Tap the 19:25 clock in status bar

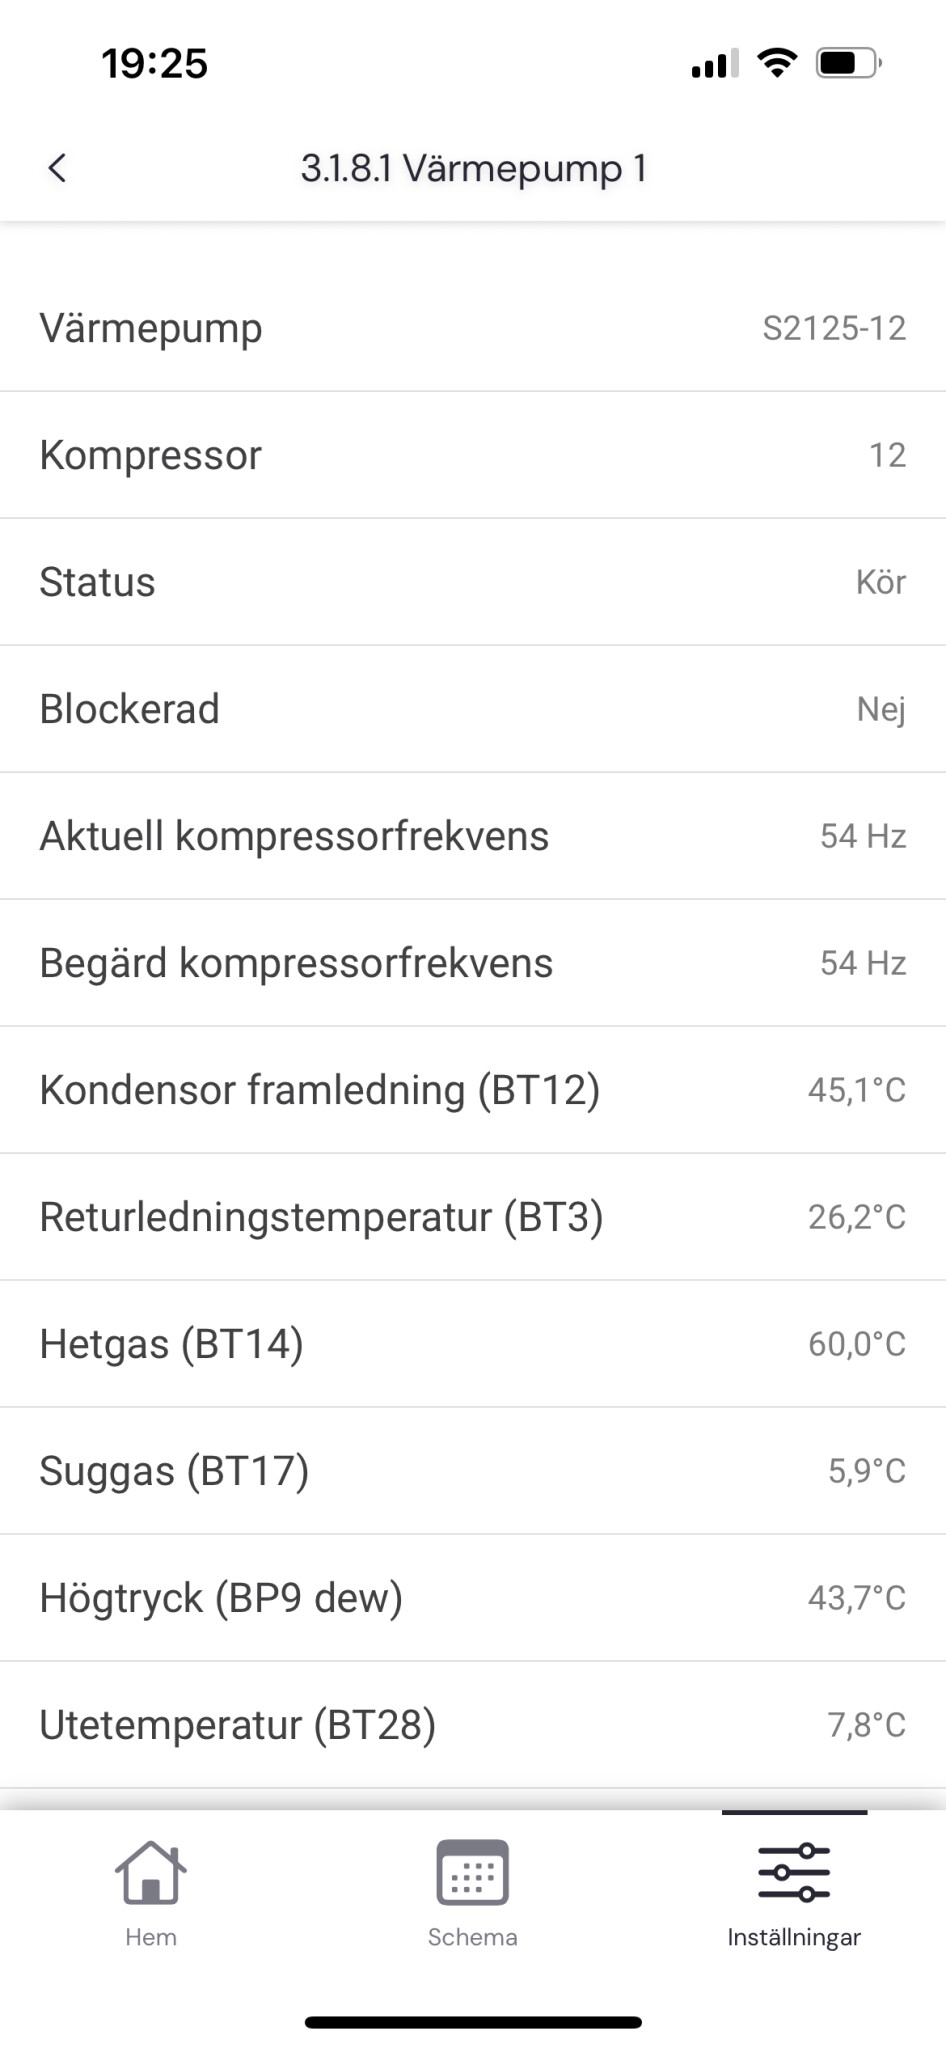[x=154, y=64]
